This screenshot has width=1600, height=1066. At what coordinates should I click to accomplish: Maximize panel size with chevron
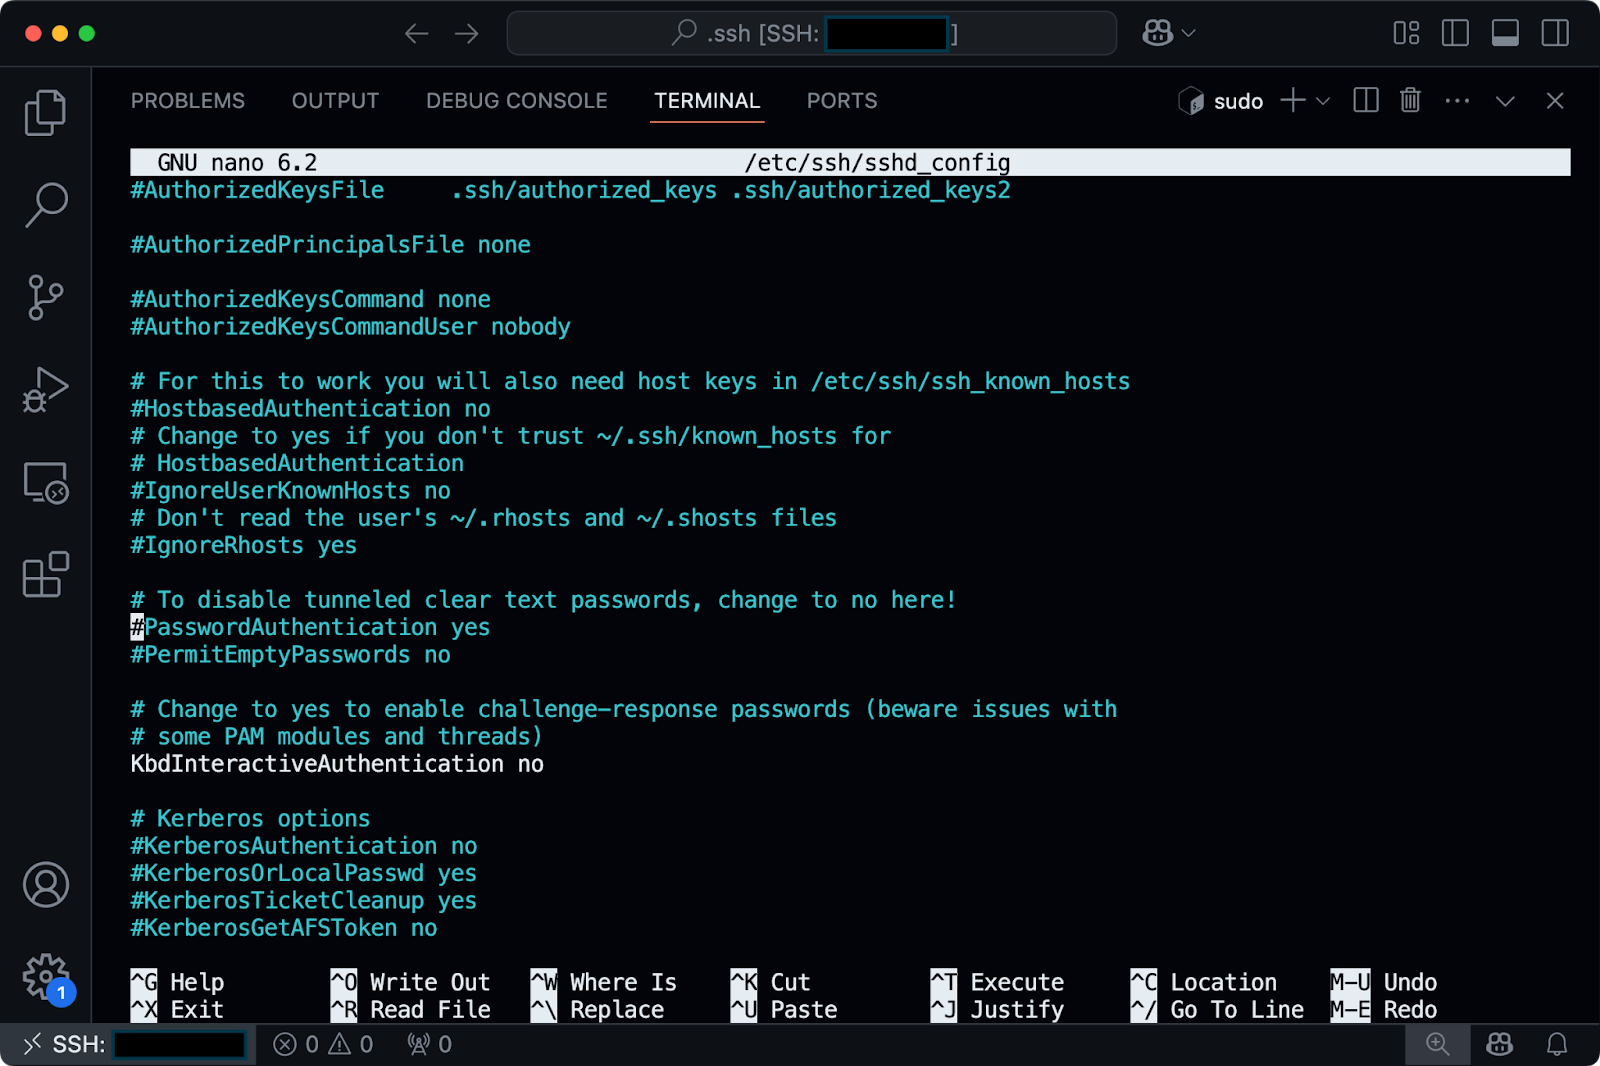(1505, 101)
